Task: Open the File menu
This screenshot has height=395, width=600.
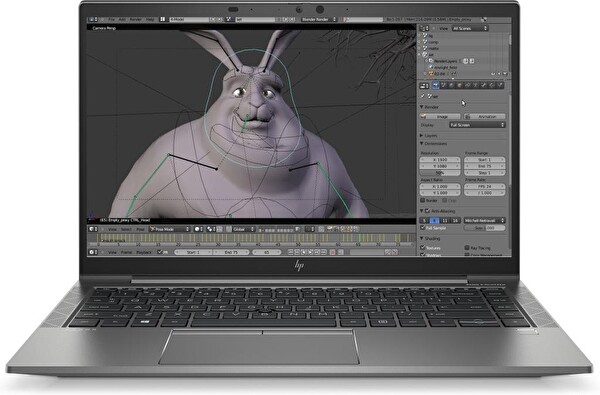Action: point(111,19)
